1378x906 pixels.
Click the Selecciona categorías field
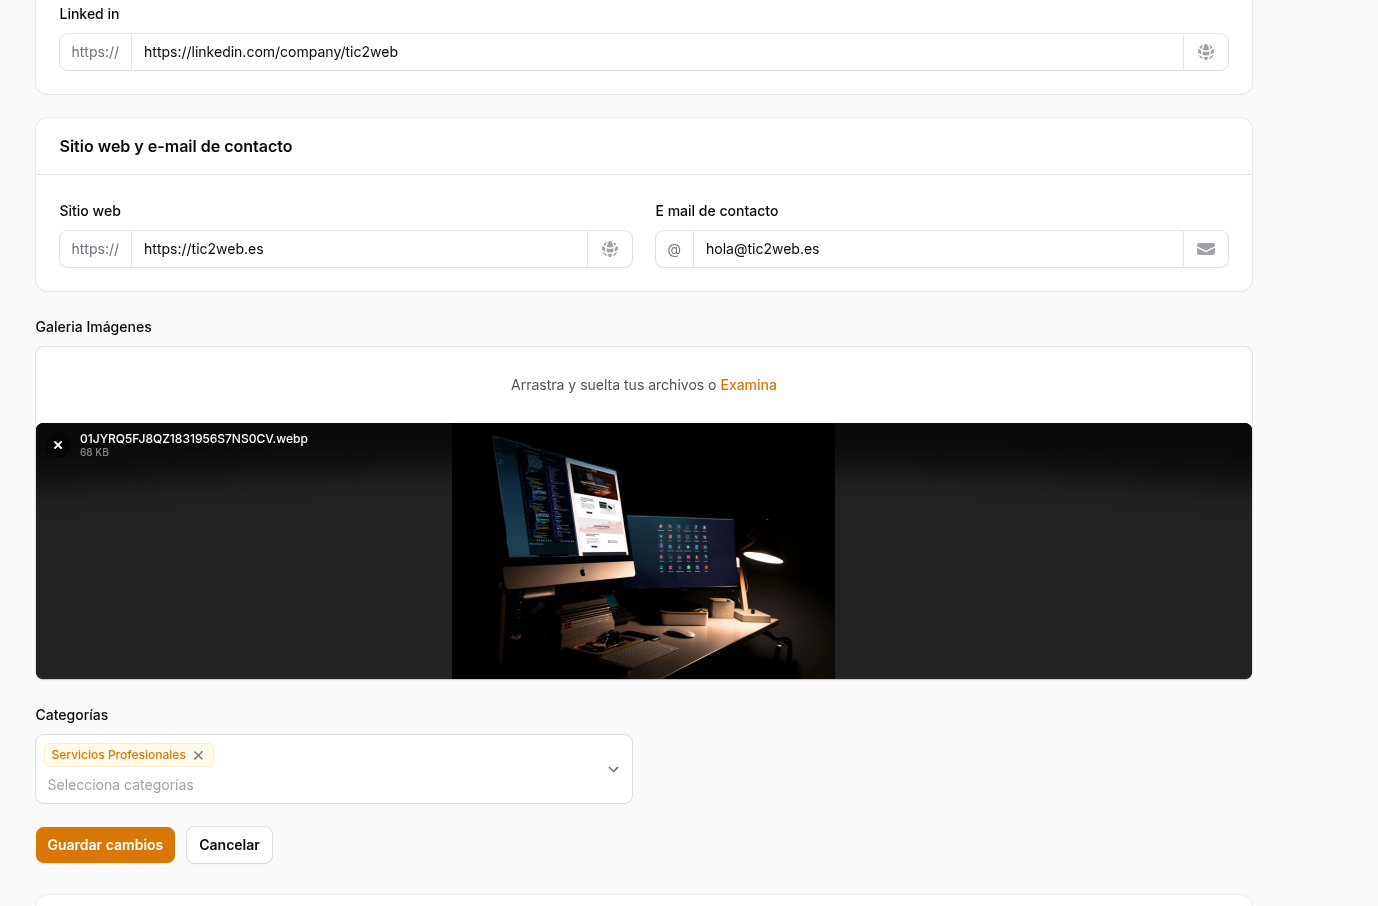(x=120, y=784)
